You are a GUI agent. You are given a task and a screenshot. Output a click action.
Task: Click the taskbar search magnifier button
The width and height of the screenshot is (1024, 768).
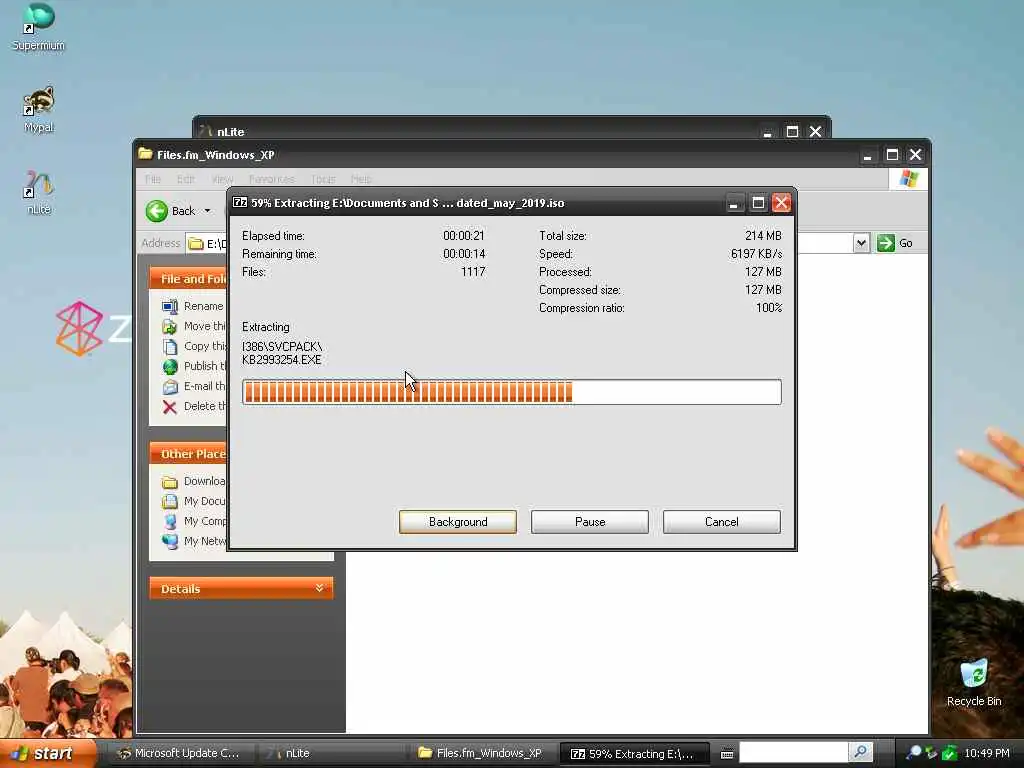(x=861, y=752)
